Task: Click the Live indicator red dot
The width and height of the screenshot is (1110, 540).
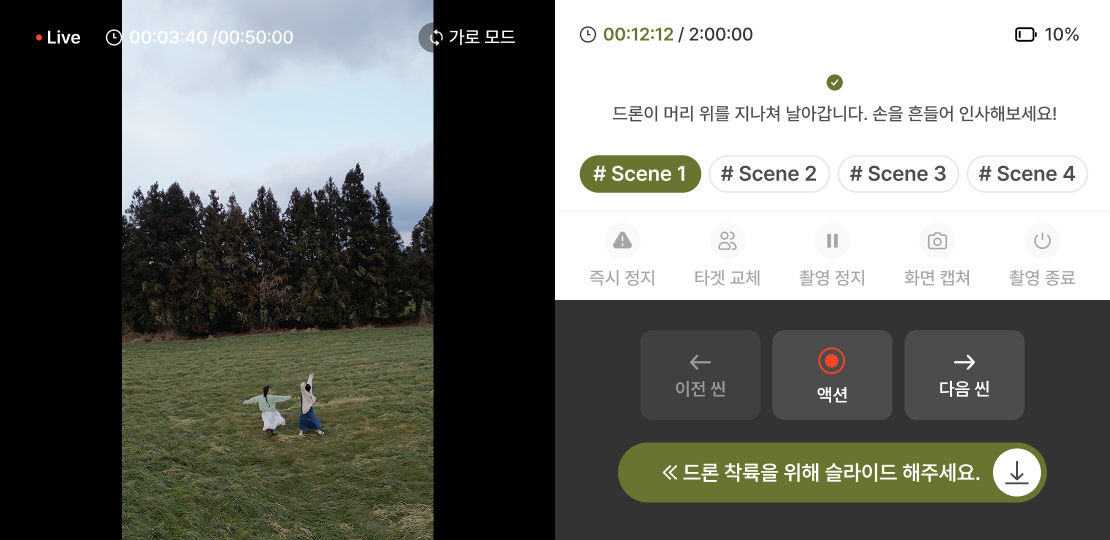Action: point(39,38)
